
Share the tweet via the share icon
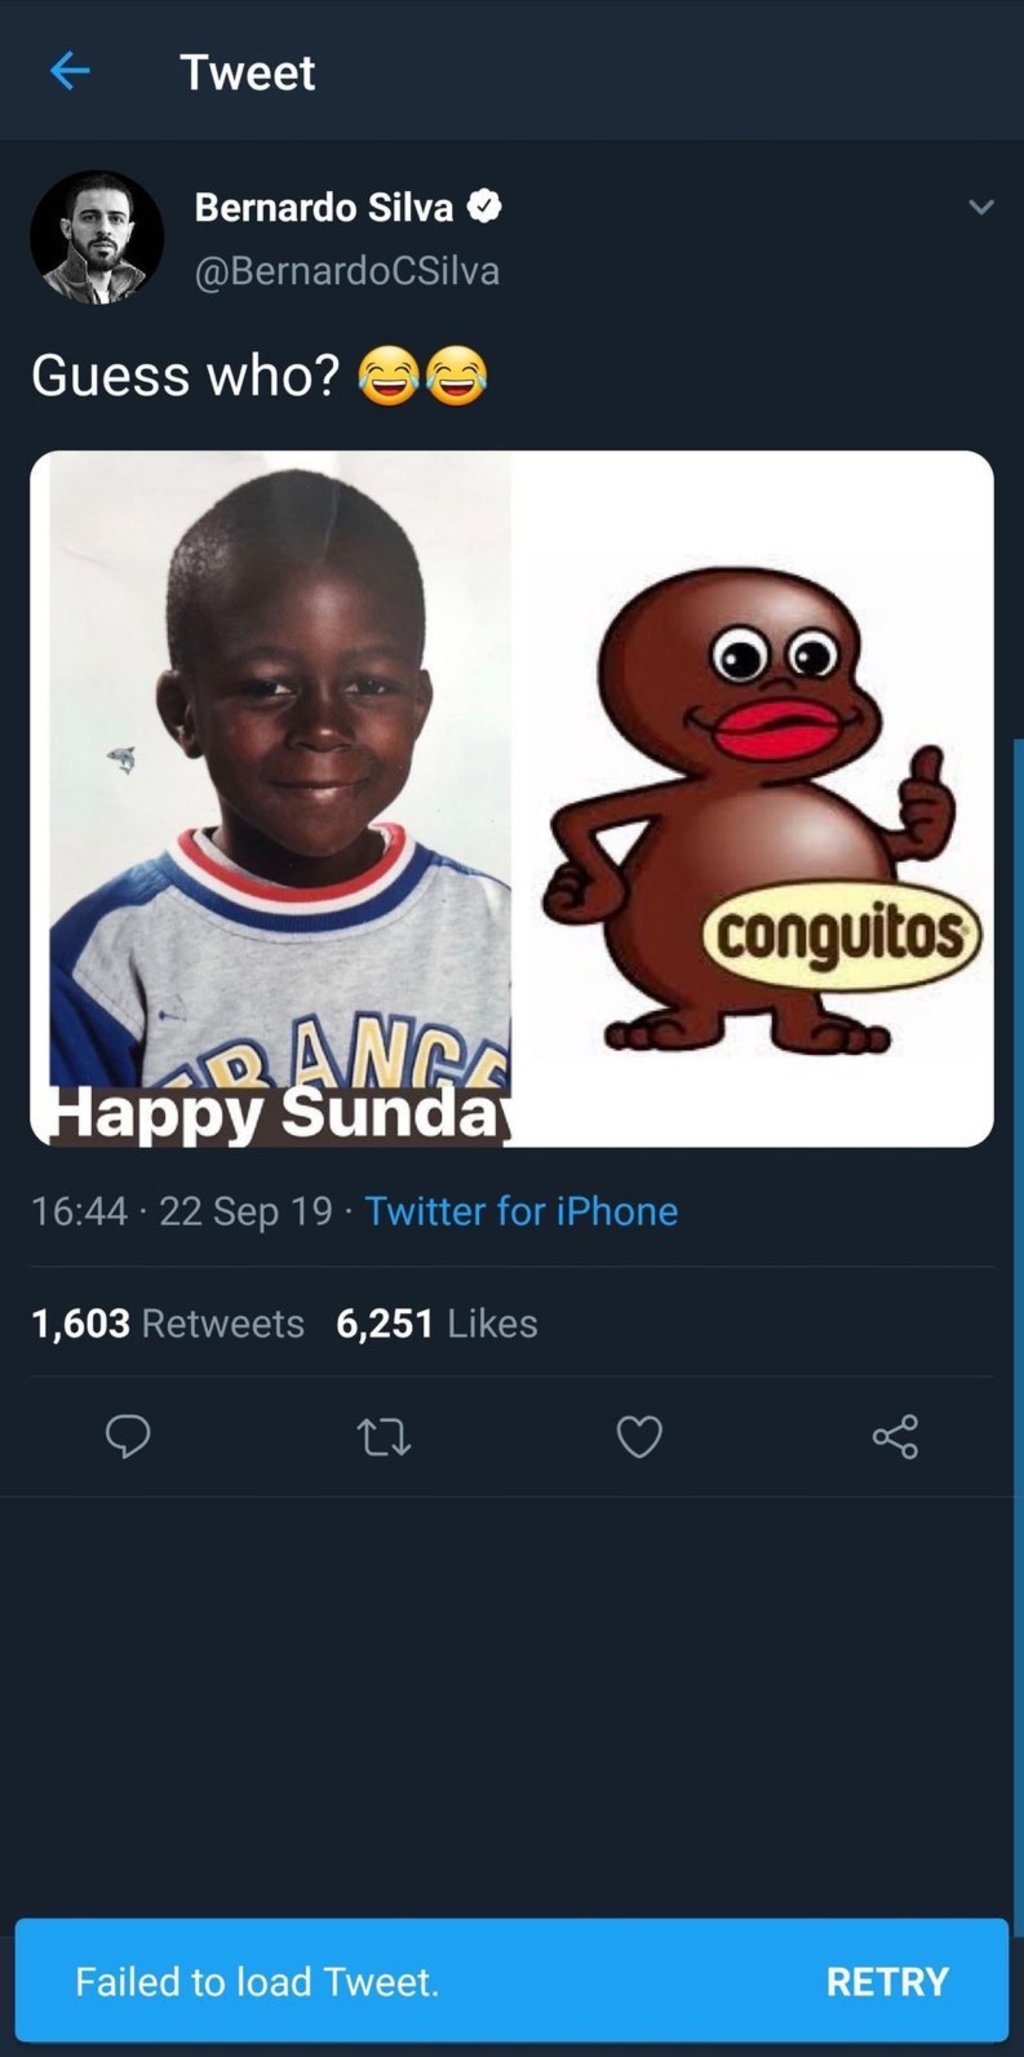pos(895,1437)
